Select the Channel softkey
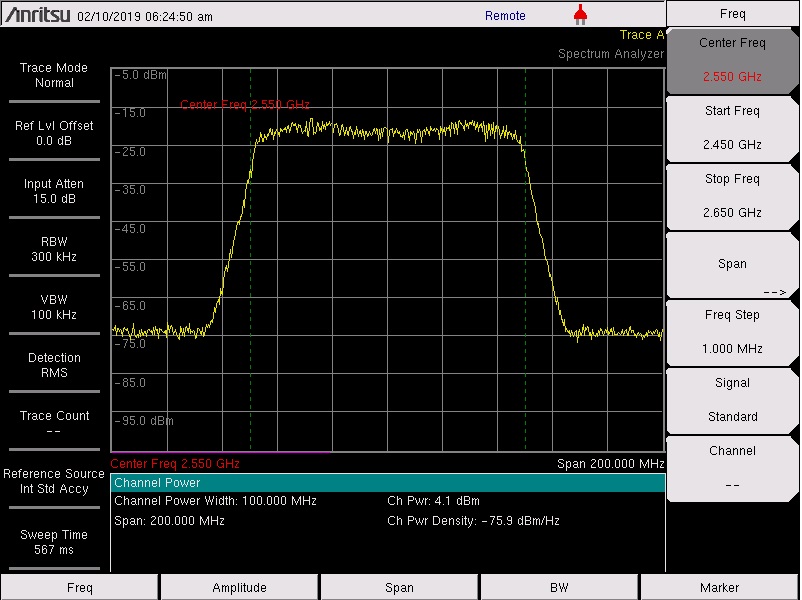 pos(732,468)
